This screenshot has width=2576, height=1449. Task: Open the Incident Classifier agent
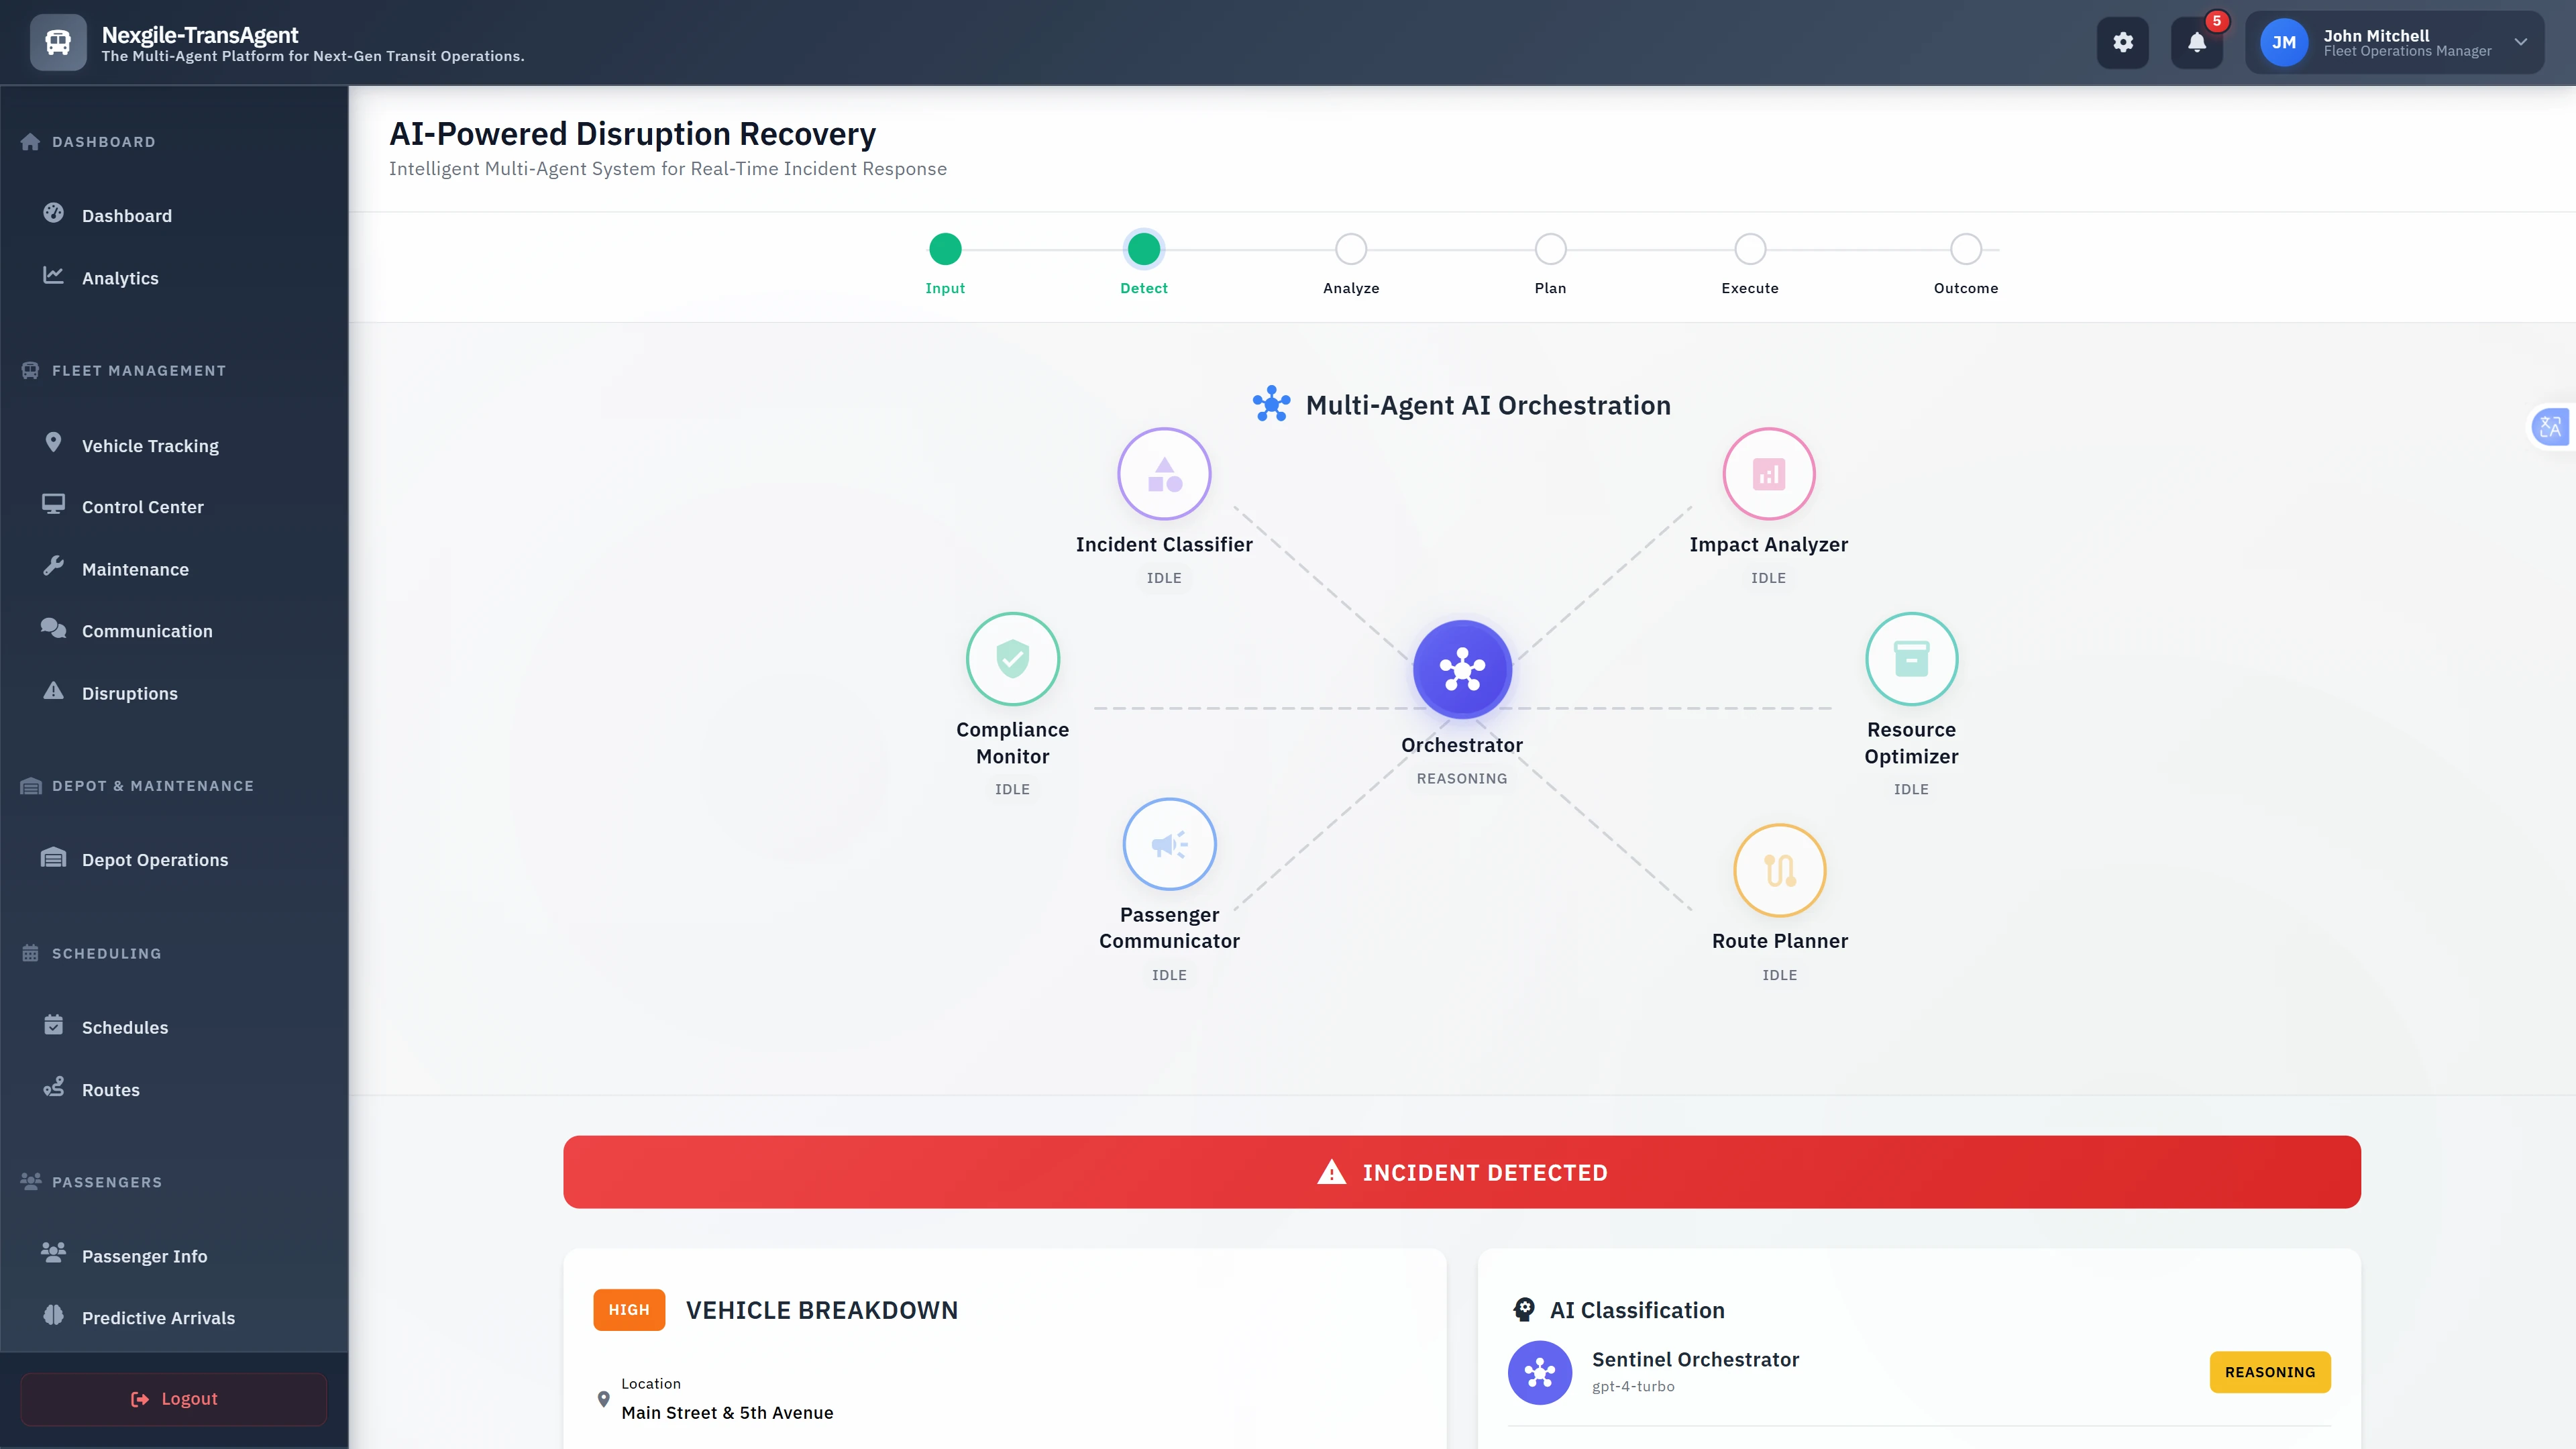click(1164, 473)
